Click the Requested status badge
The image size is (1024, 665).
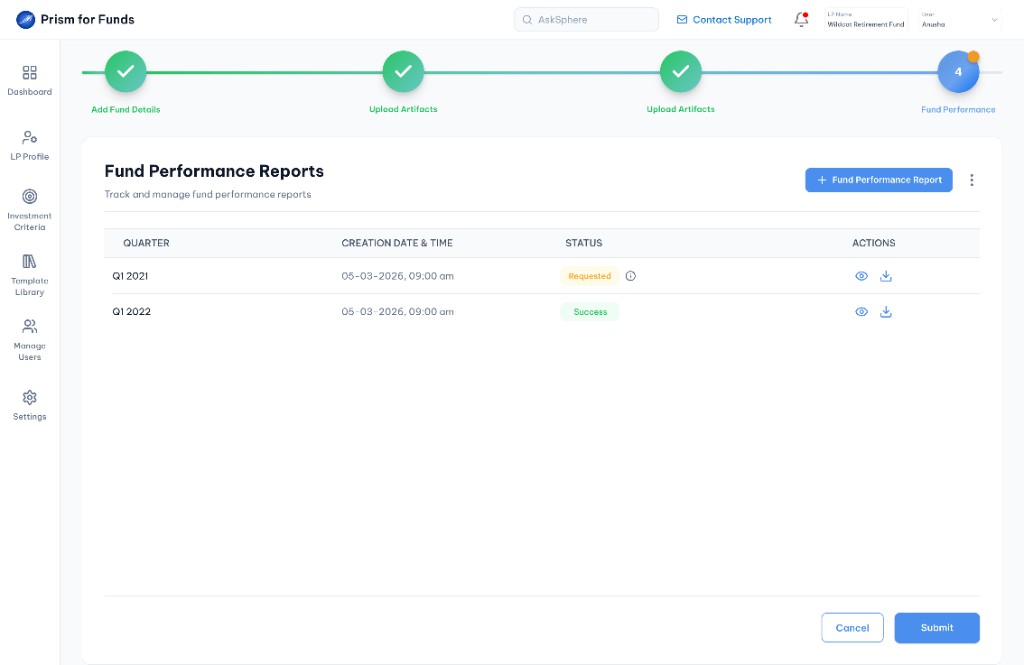click(589, 276)
